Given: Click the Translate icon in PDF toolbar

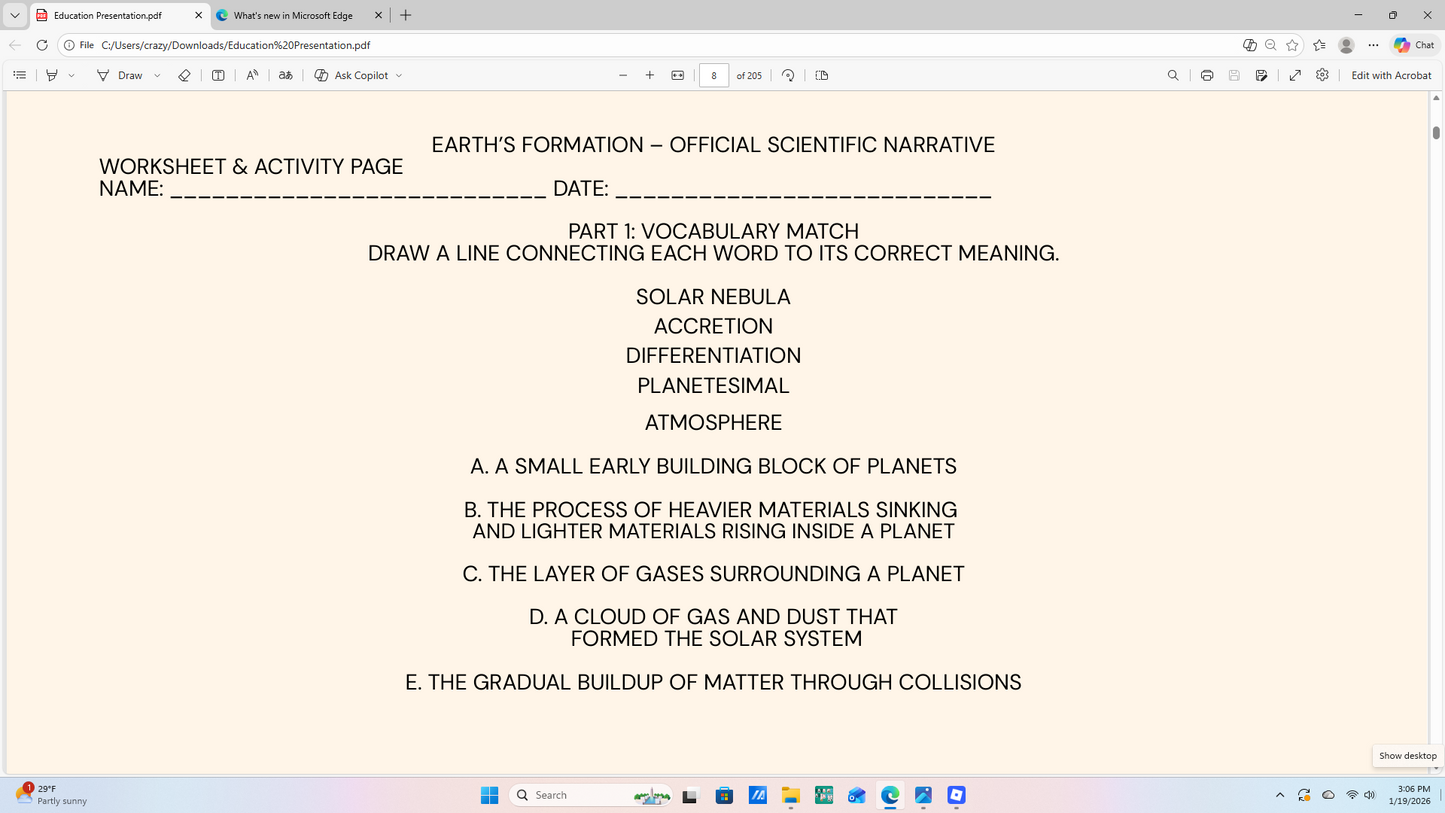Looking at the screenshot, I should coord(285,75).
